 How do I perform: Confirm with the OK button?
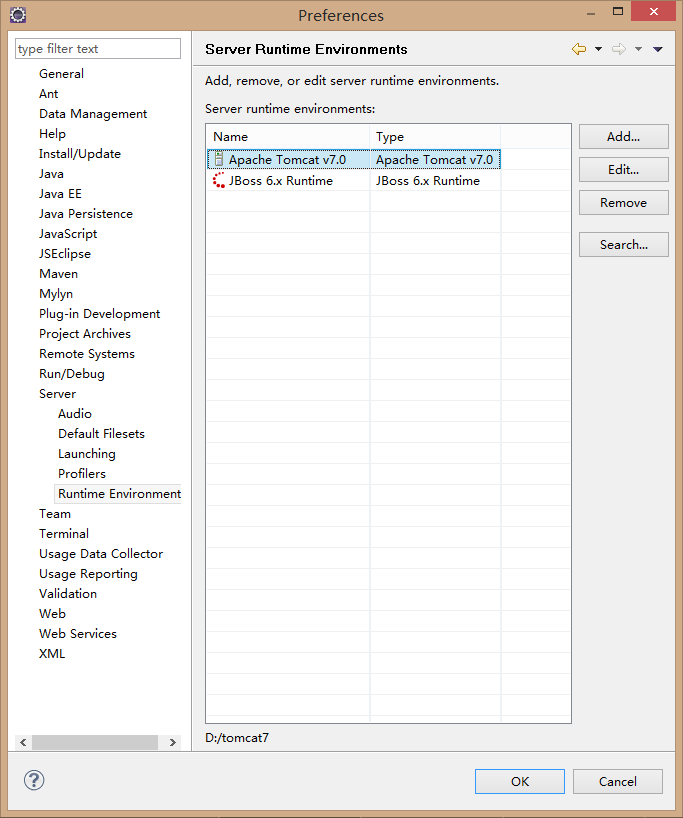pyautogui.click(x=519, y=782)
